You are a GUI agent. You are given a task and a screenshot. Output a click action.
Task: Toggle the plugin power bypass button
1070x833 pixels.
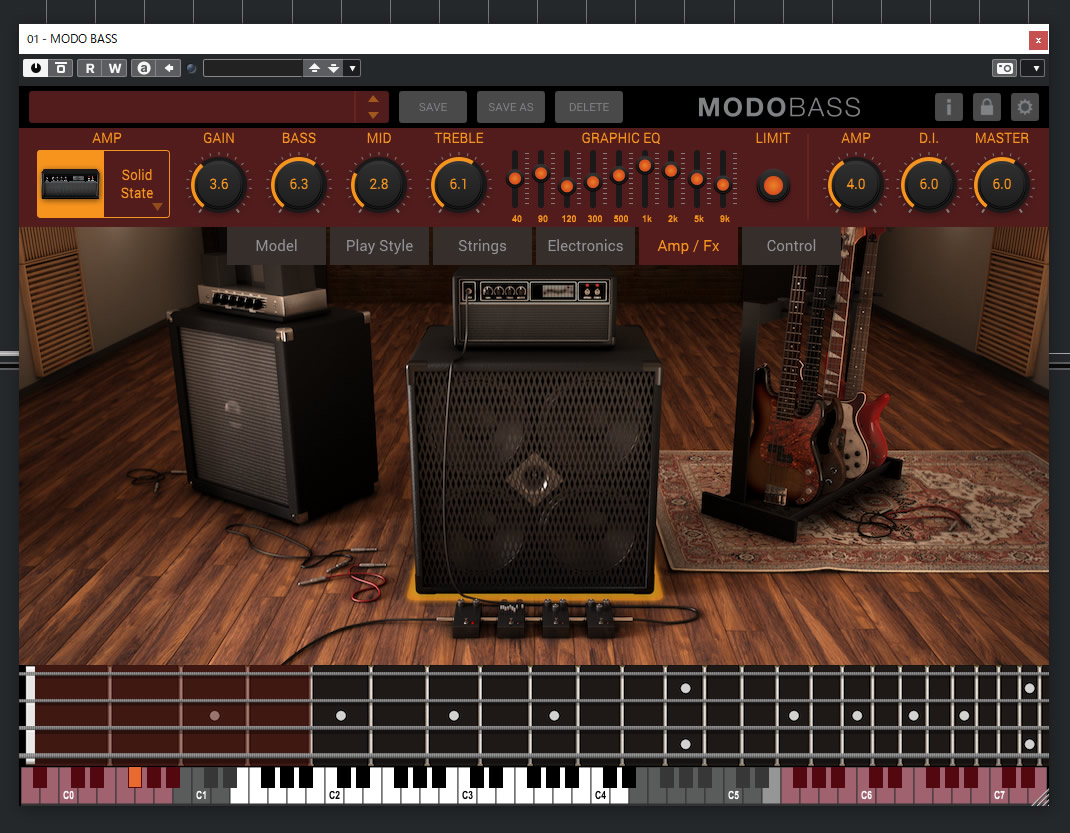tap(35, 68)
